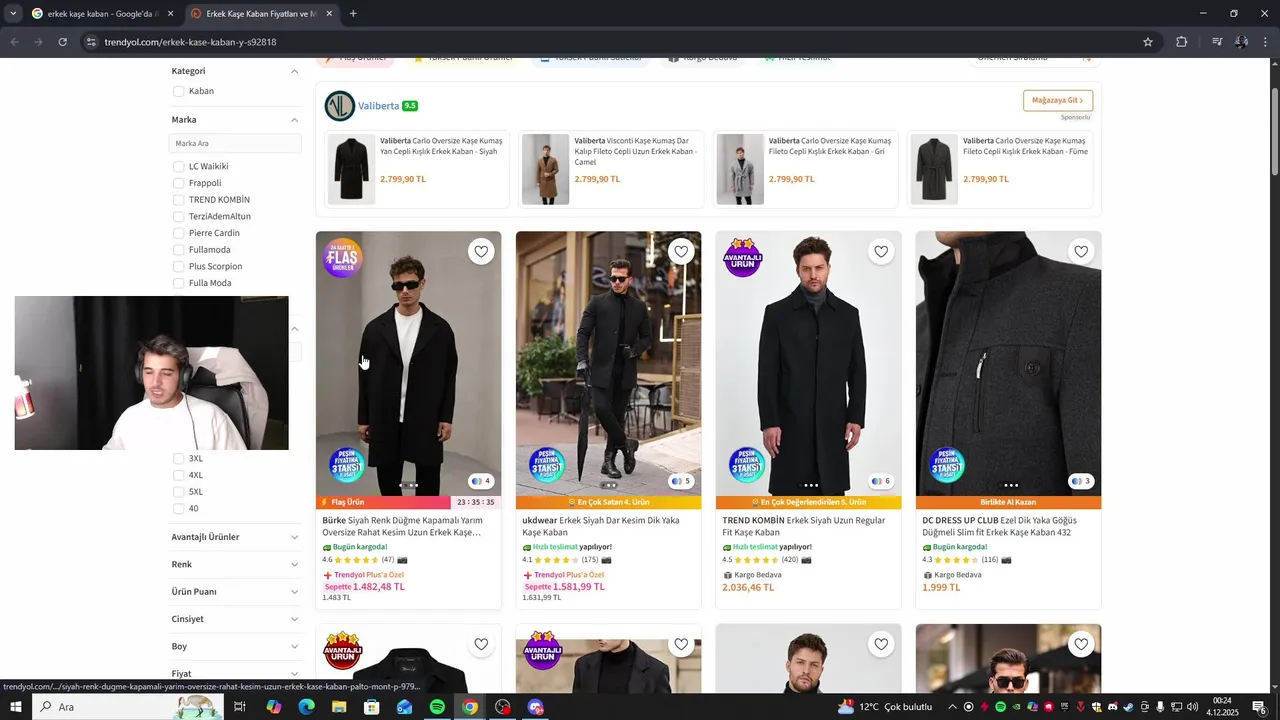Viewport: 1280px width, 720px height.
Task: Launch Microsoft Edge from the taskbar
Action: tap(306, 707)
